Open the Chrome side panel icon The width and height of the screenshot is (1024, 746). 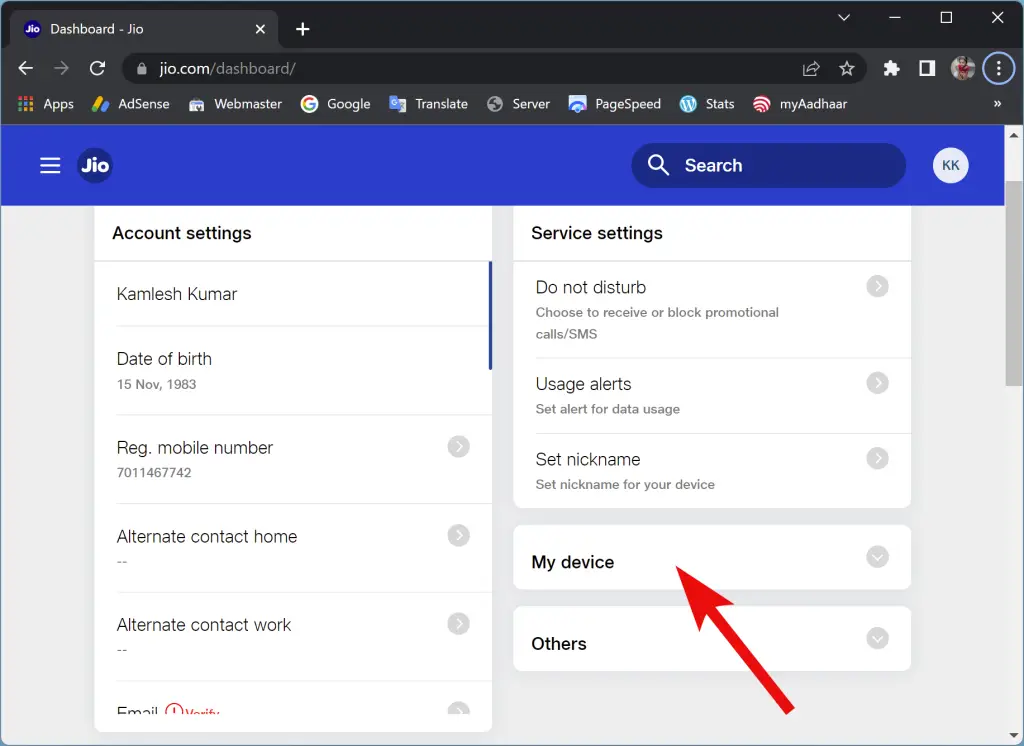(x=926, y=68)
